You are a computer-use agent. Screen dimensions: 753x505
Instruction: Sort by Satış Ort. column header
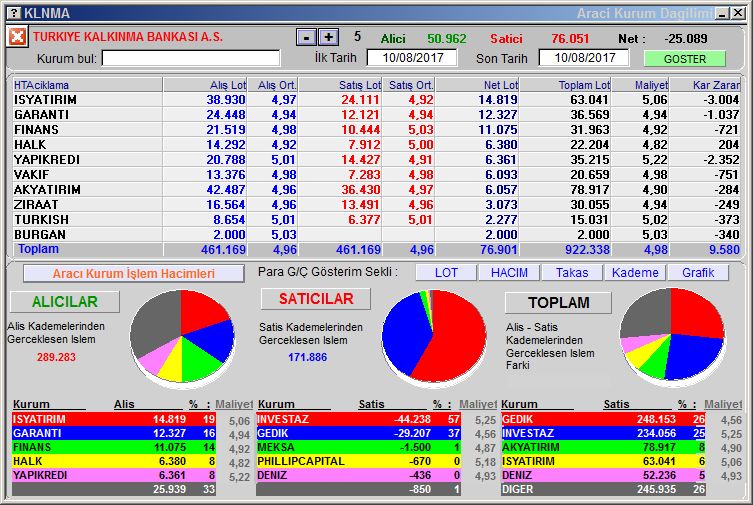408,85
